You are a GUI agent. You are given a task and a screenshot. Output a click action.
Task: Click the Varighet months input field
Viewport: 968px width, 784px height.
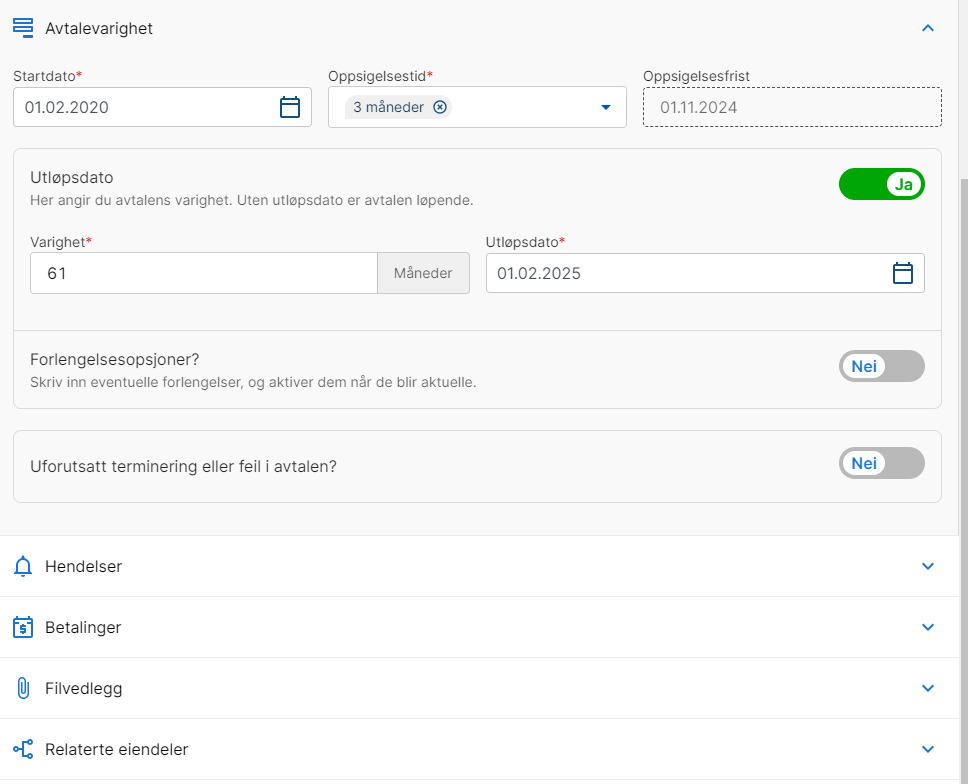[x=204, y=273]
